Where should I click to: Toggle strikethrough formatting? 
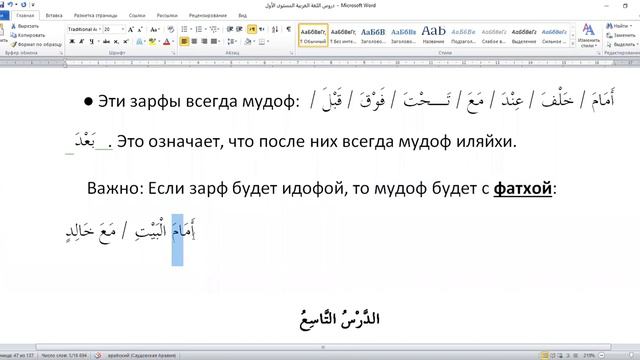coord(106,41)
